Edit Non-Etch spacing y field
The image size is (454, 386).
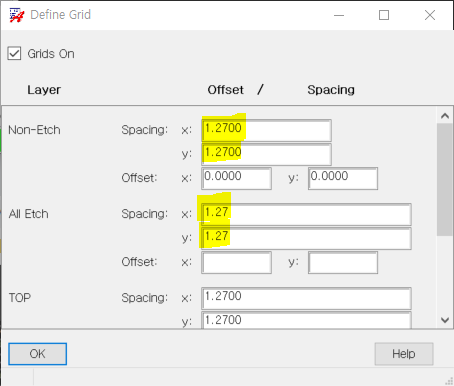pos(266,154)
